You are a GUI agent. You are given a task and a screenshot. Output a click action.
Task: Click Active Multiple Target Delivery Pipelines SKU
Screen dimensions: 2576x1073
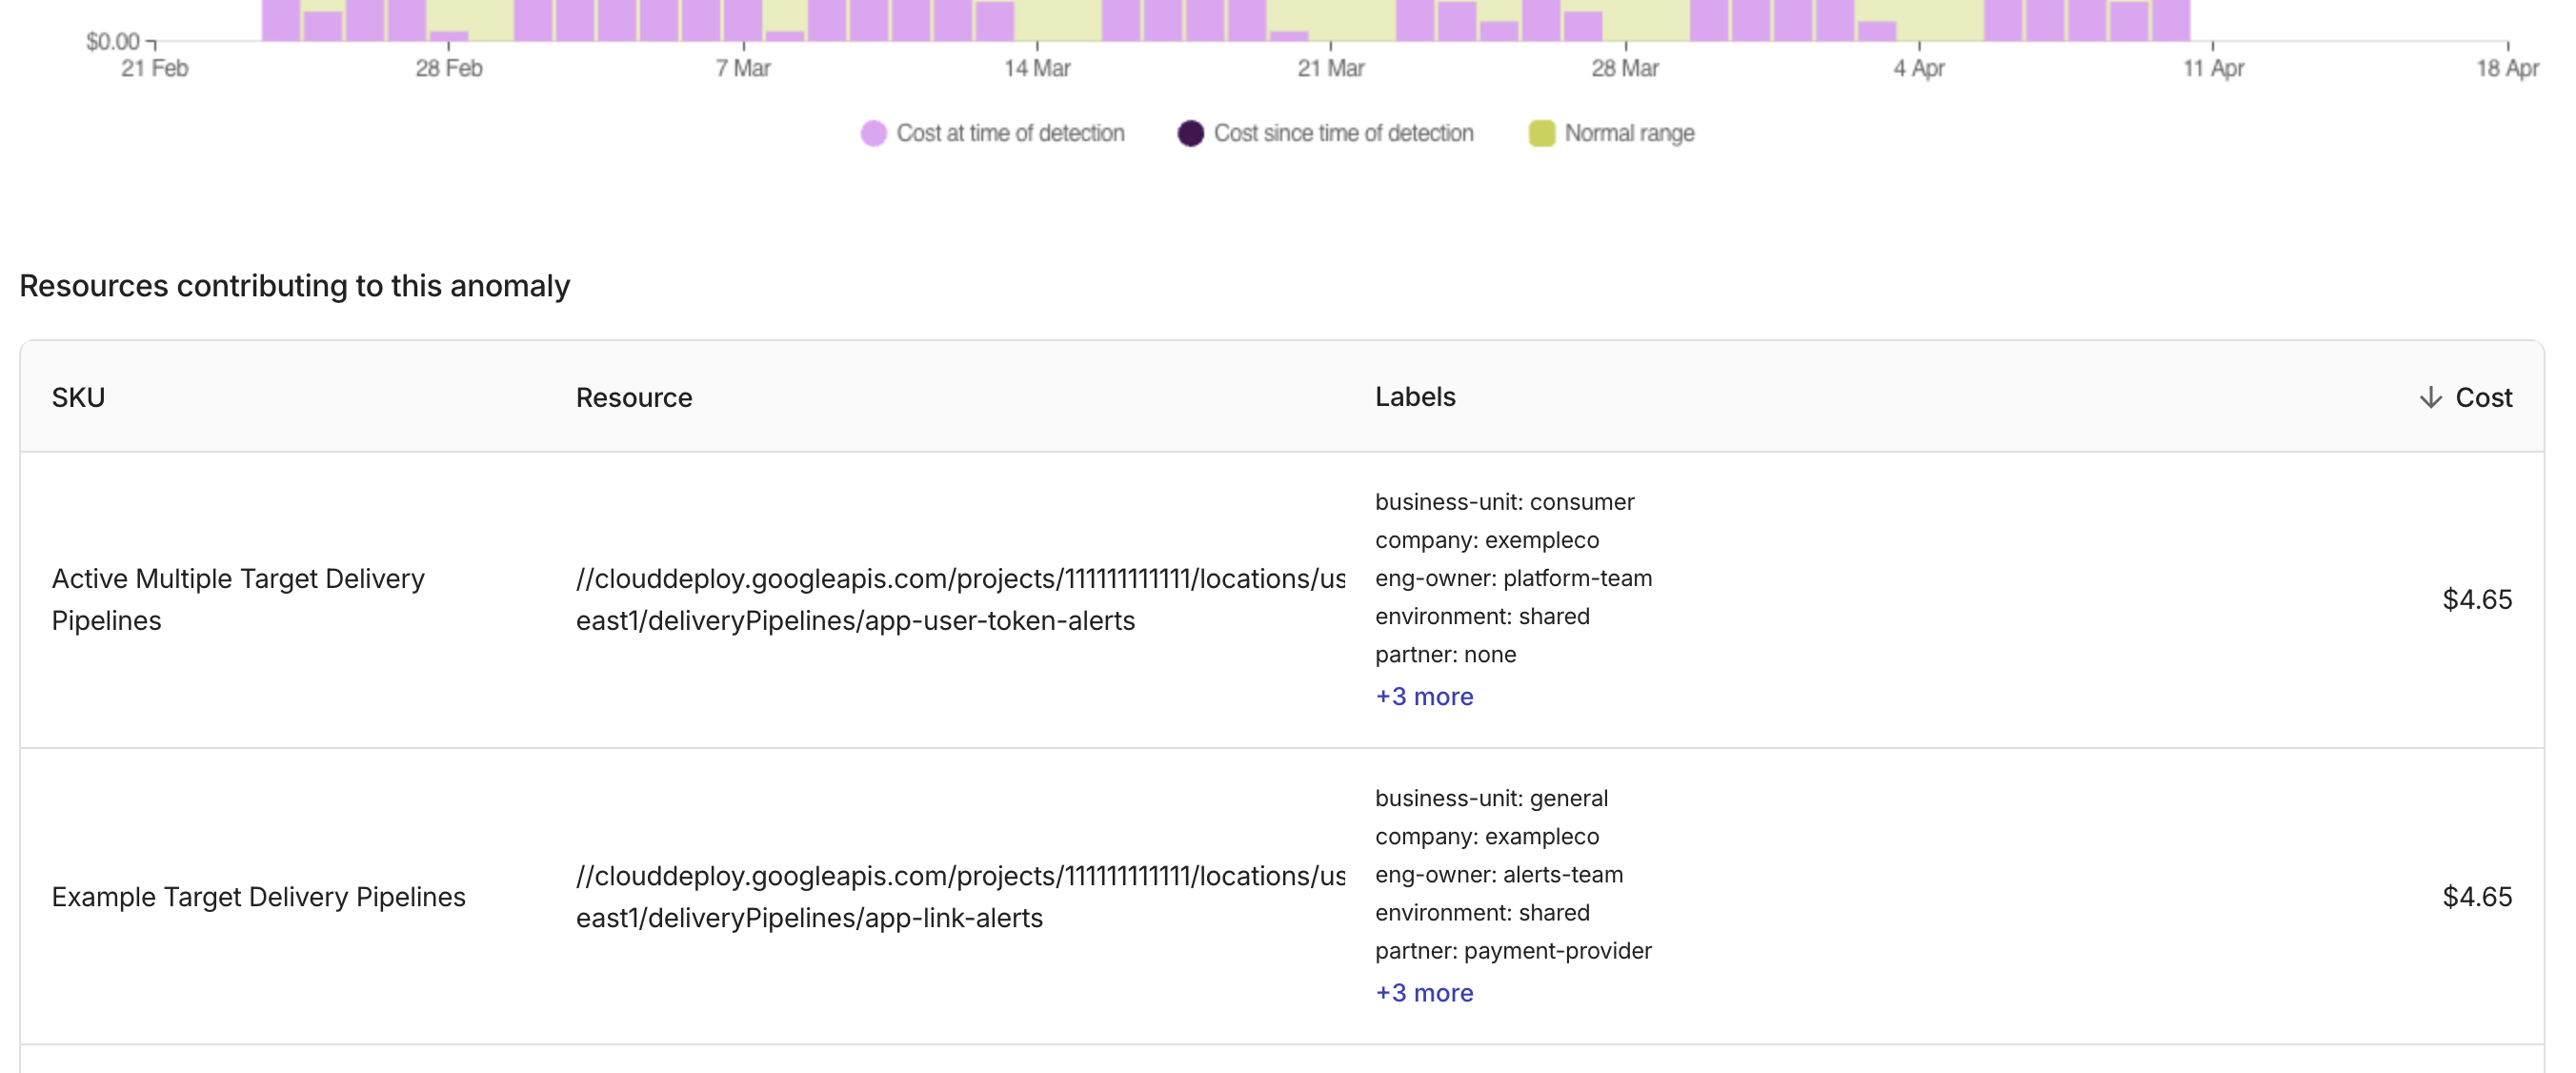point(238,599)
